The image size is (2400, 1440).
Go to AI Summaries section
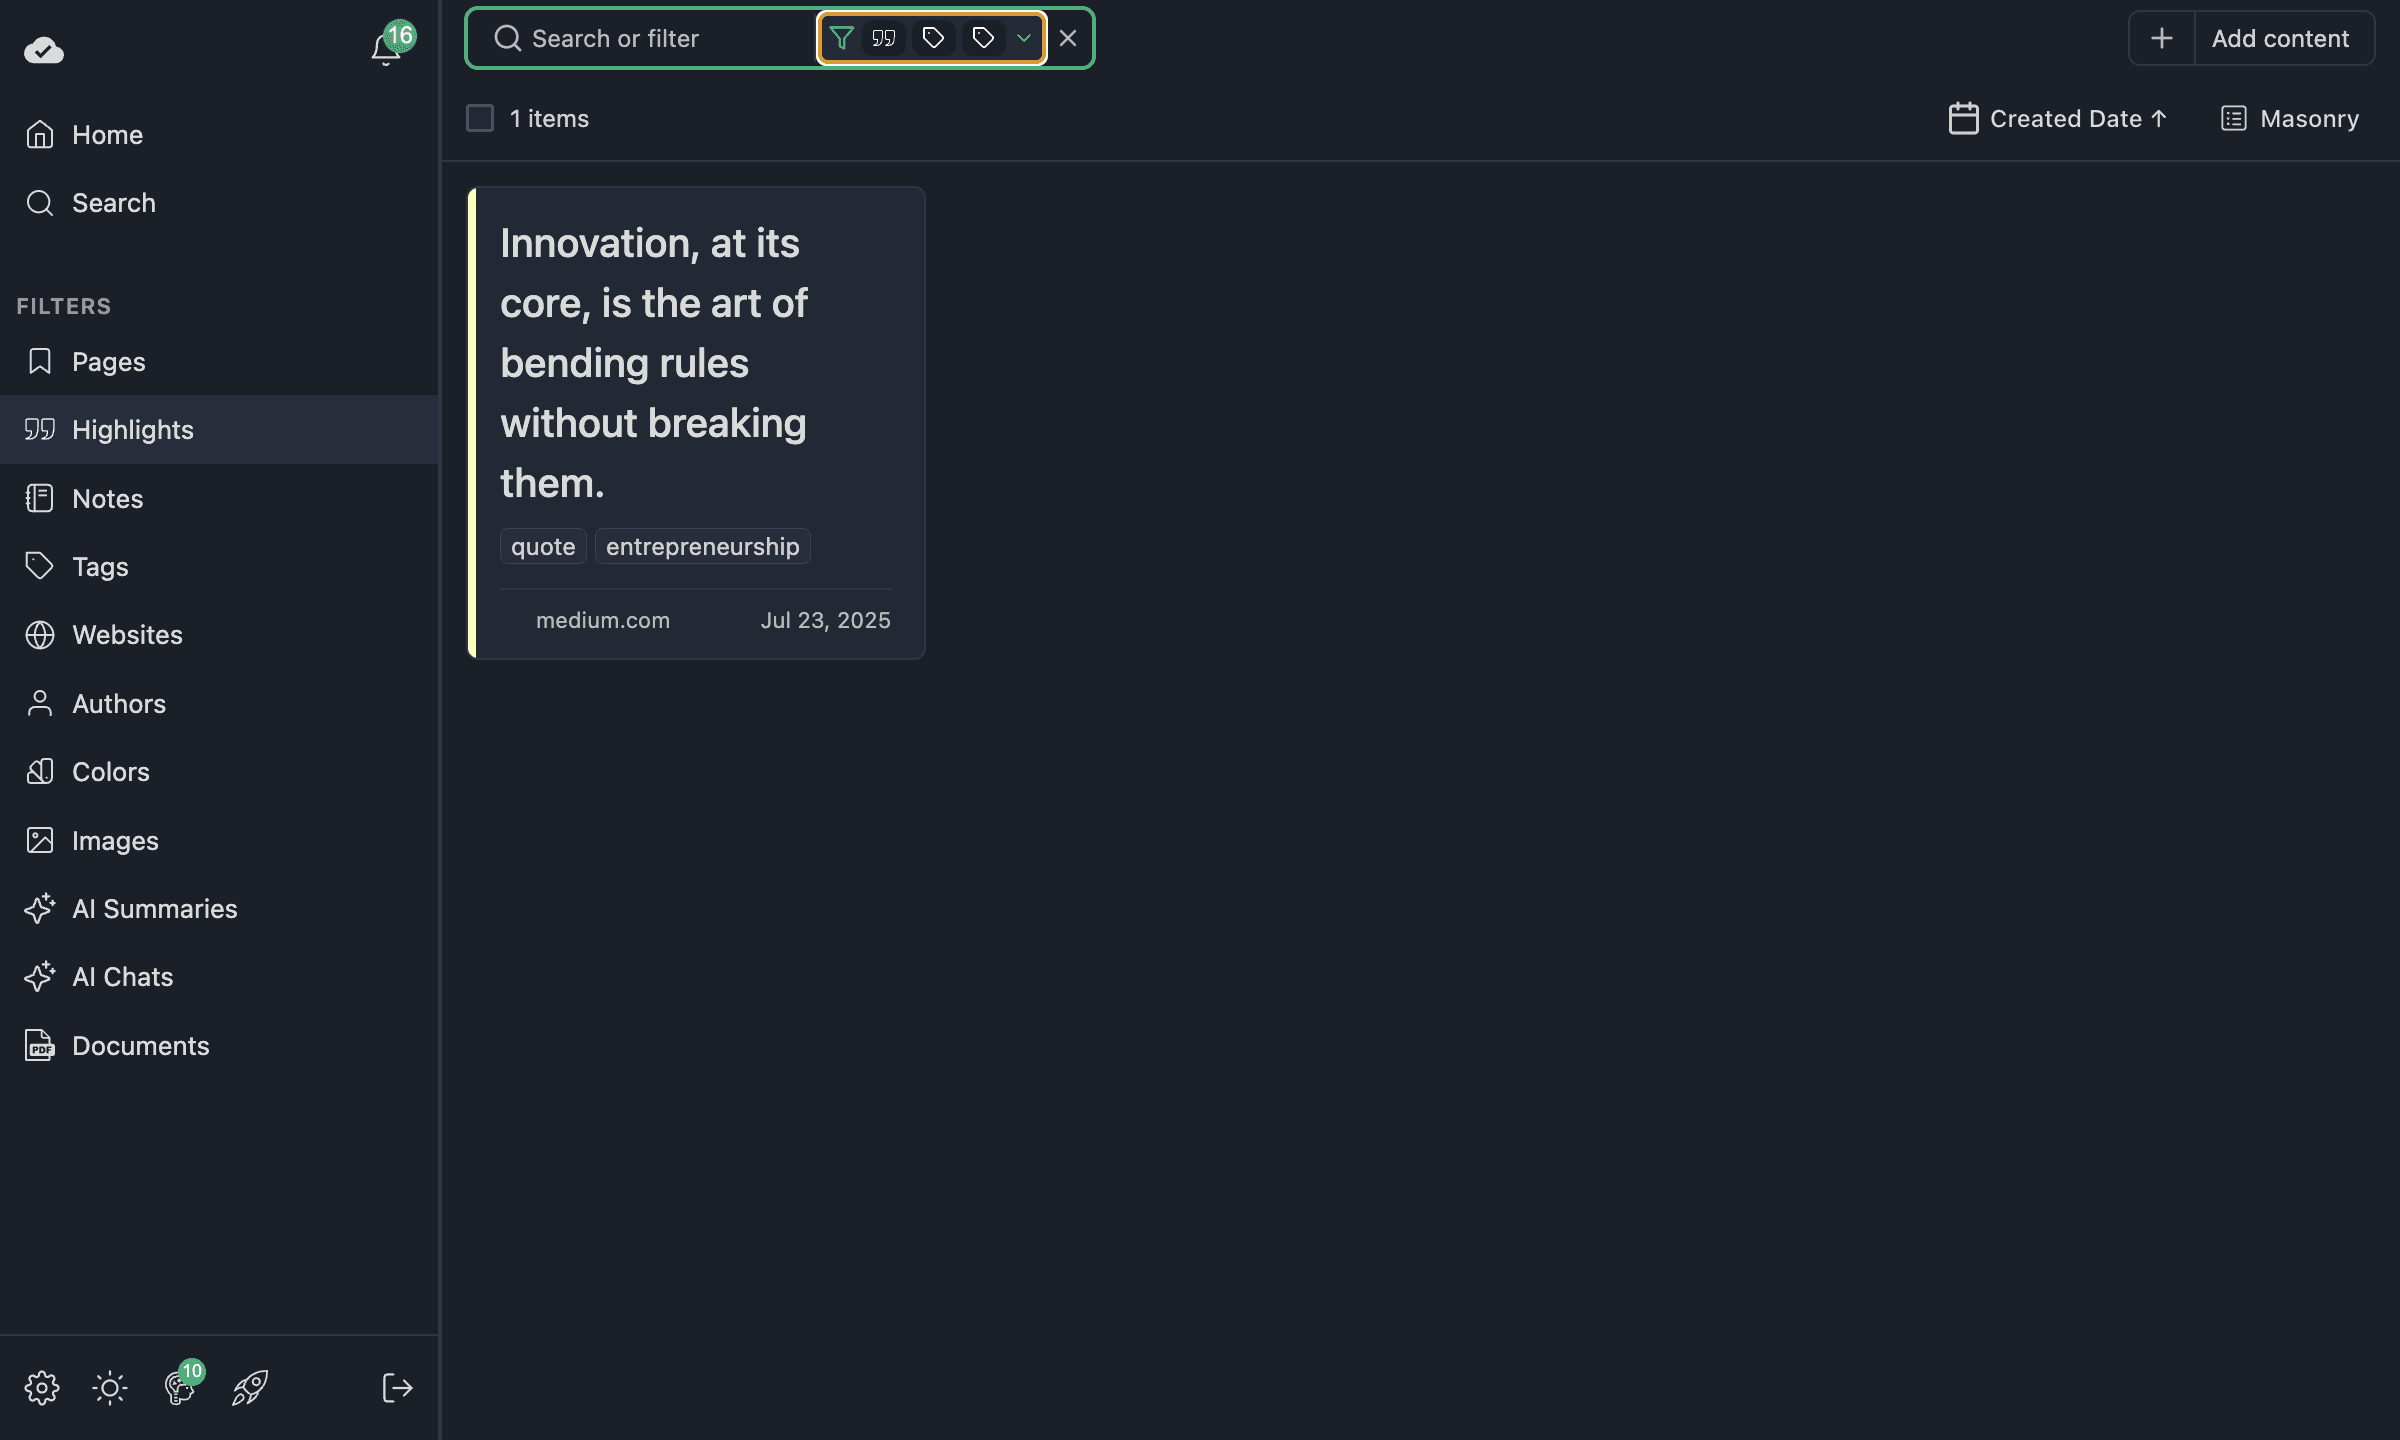(155, 908)
